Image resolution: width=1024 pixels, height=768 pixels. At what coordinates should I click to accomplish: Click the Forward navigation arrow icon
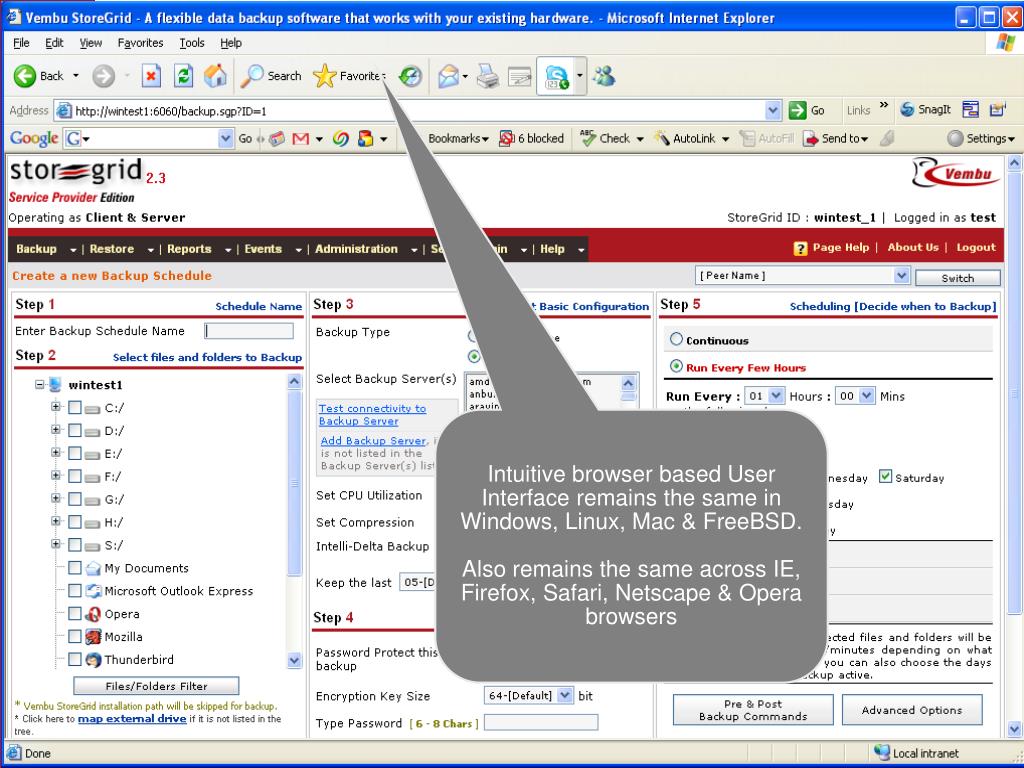pos(103,76)
